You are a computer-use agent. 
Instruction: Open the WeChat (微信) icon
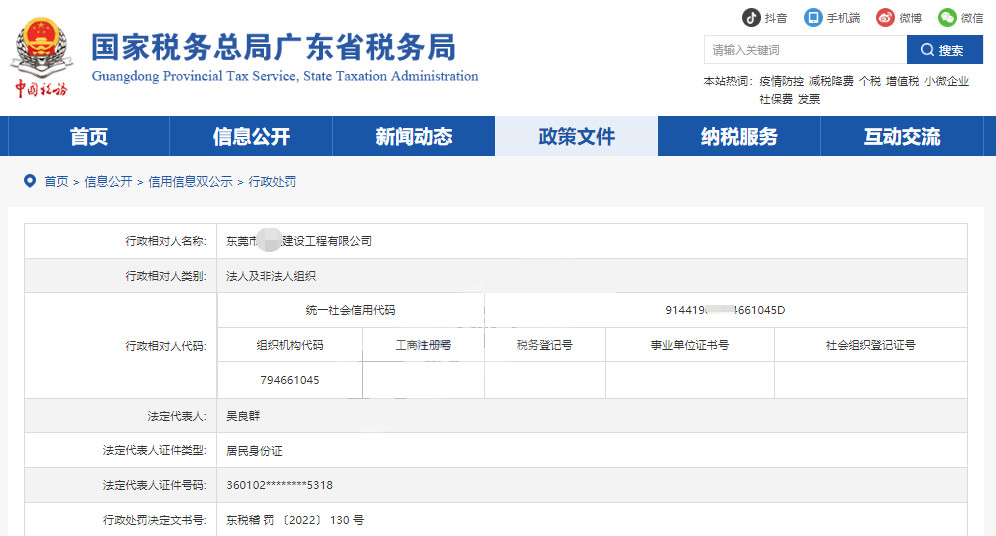click(947, 18)
